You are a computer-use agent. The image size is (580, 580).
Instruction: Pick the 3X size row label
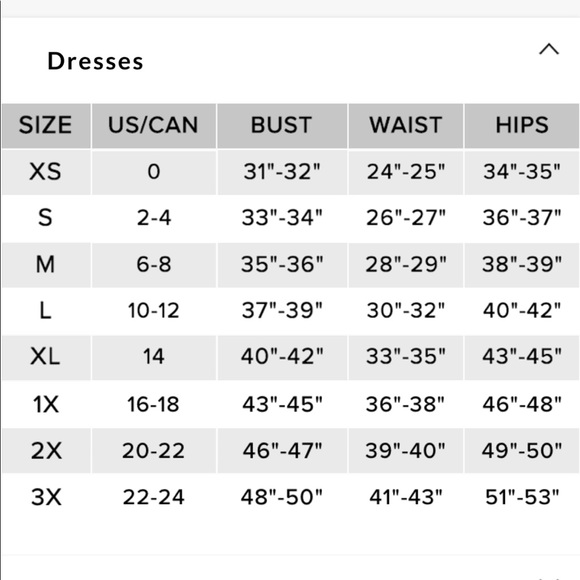pyautogui.click(x=46, y=497)
